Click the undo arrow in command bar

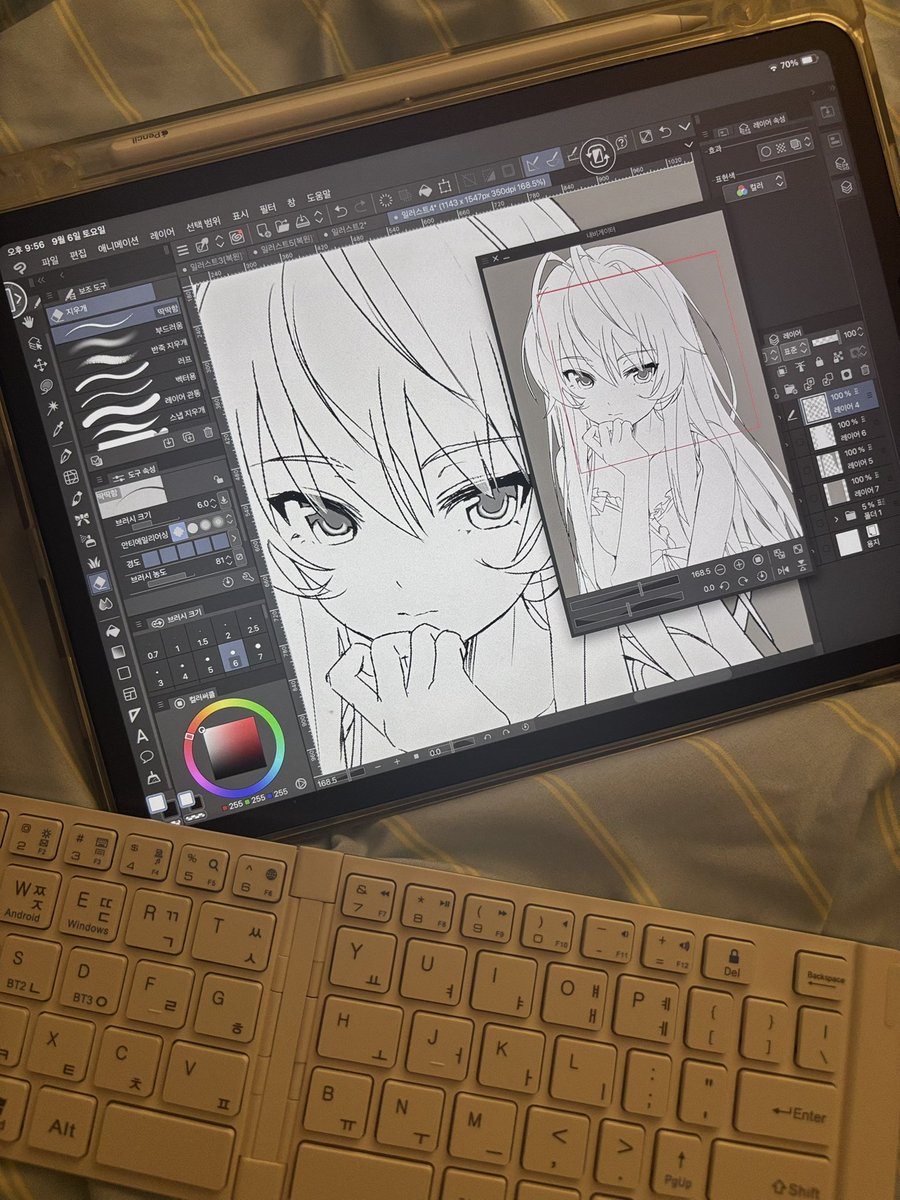[x=341, y=212]
